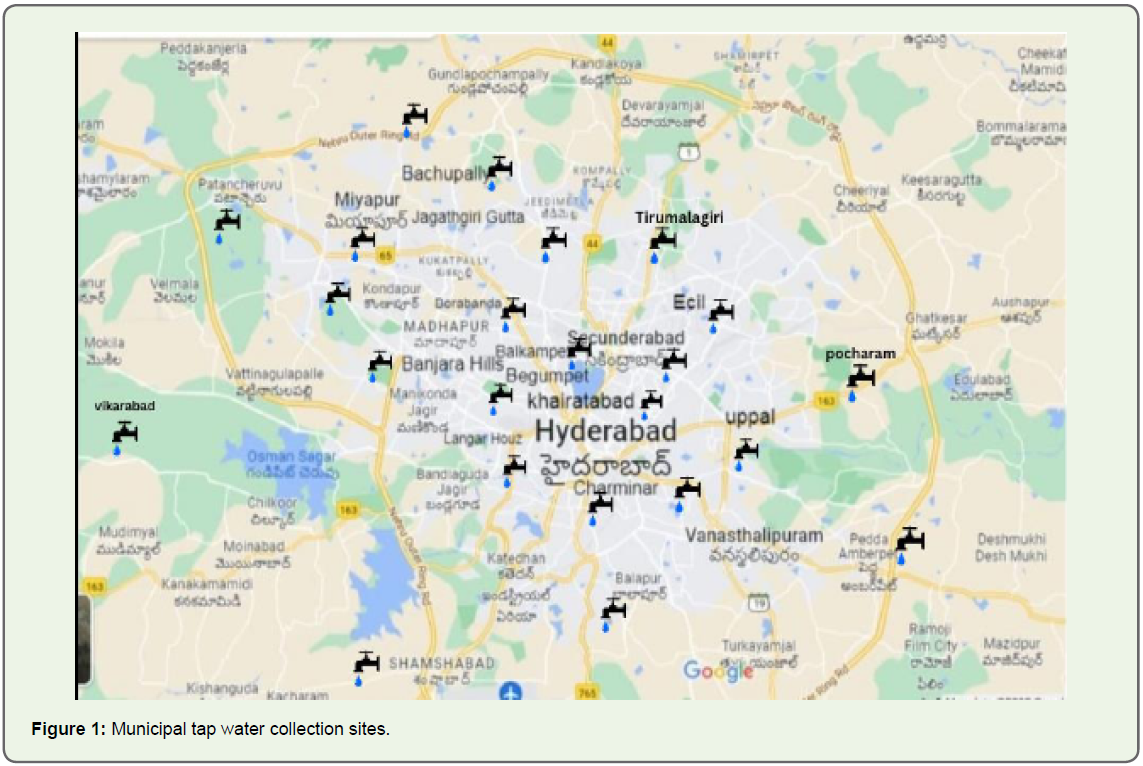Select the tap icon under pocharam label

click(859, 382)
